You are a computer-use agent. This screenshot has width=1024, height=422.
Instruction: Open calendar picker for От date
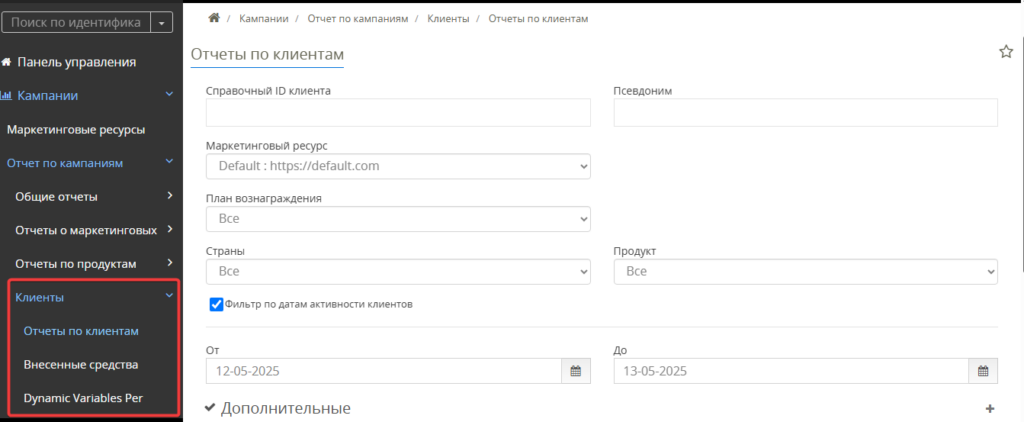(x=576, y=371)
